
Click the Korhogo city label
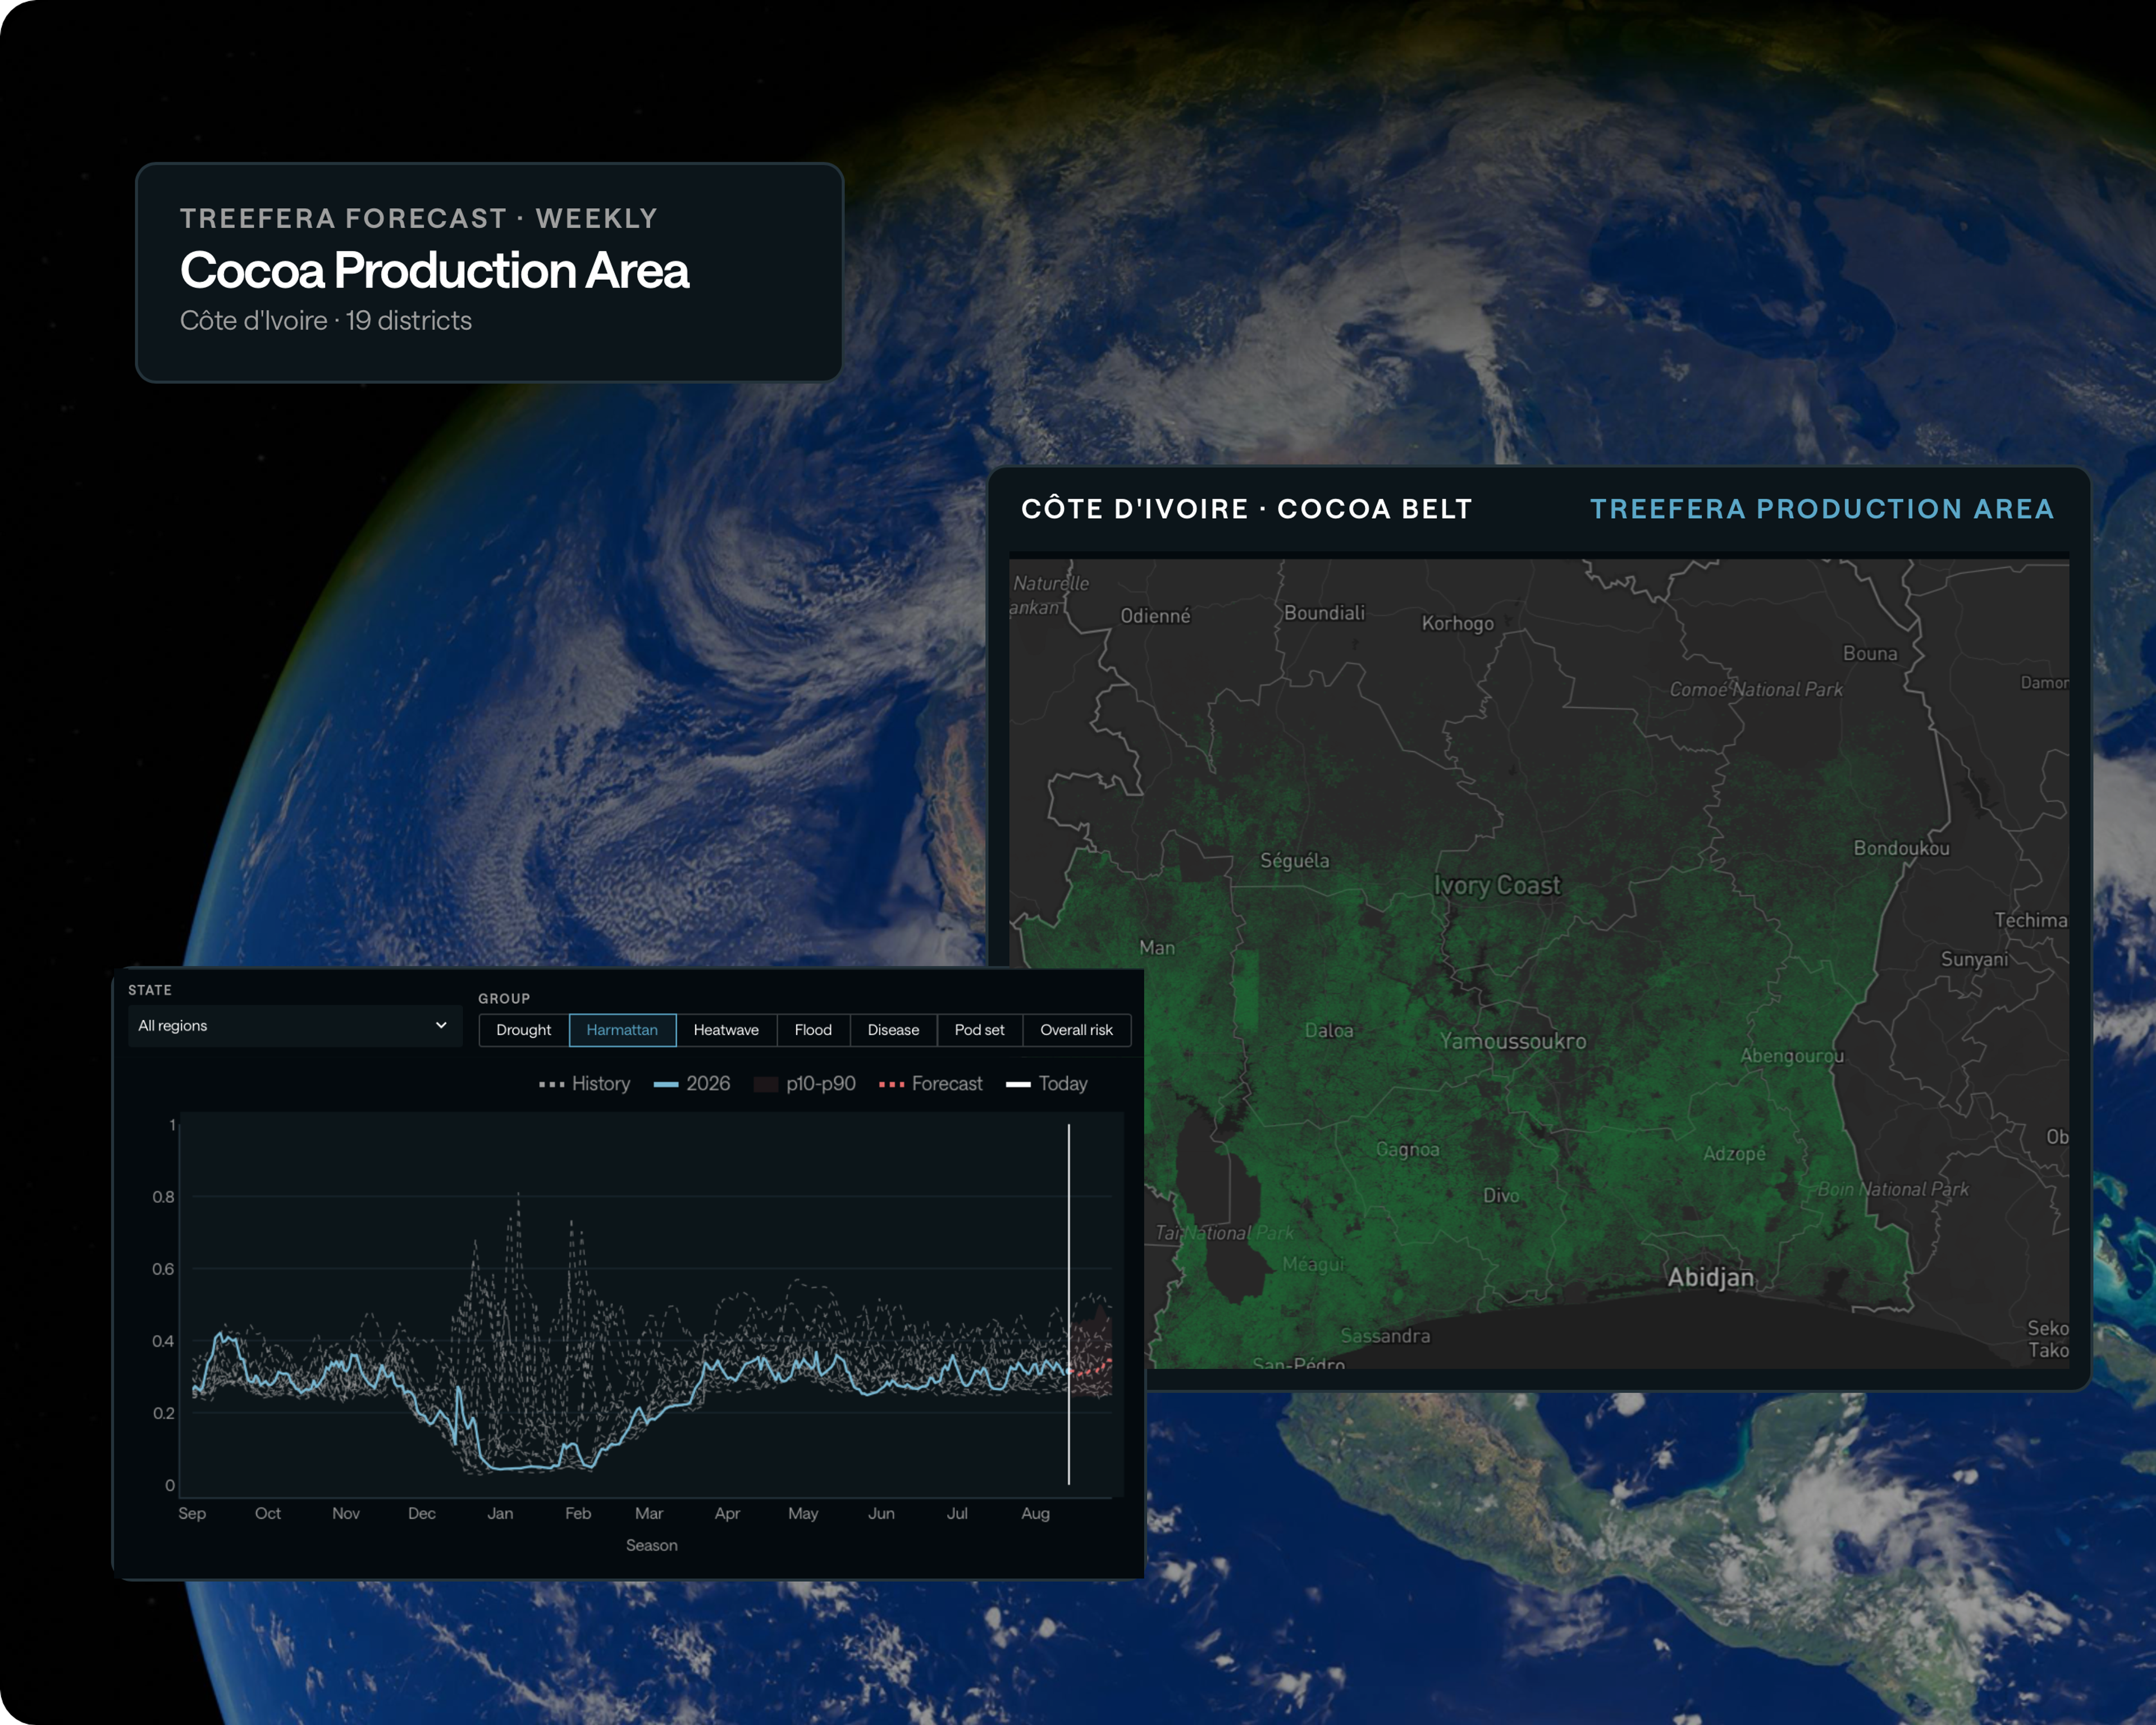click(1457, 623)
